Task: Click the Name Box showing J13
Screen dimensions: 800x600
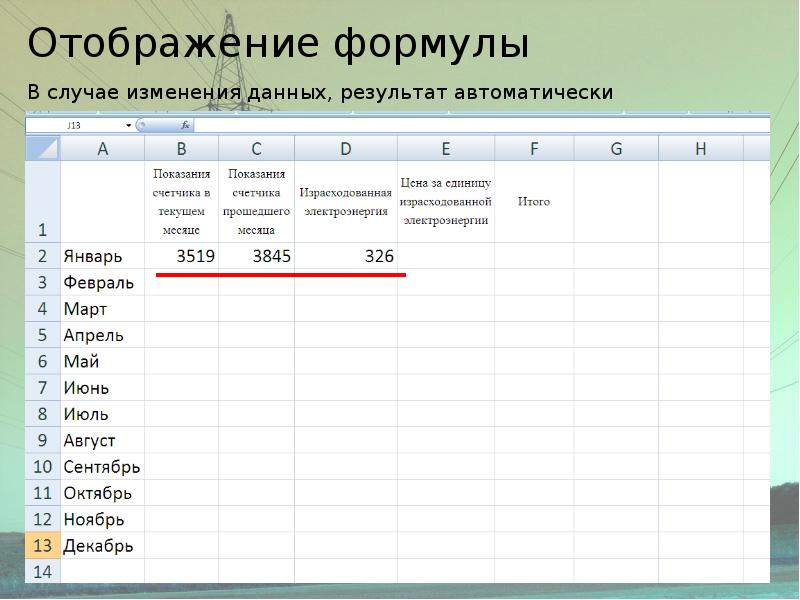Action: (75, 126)
